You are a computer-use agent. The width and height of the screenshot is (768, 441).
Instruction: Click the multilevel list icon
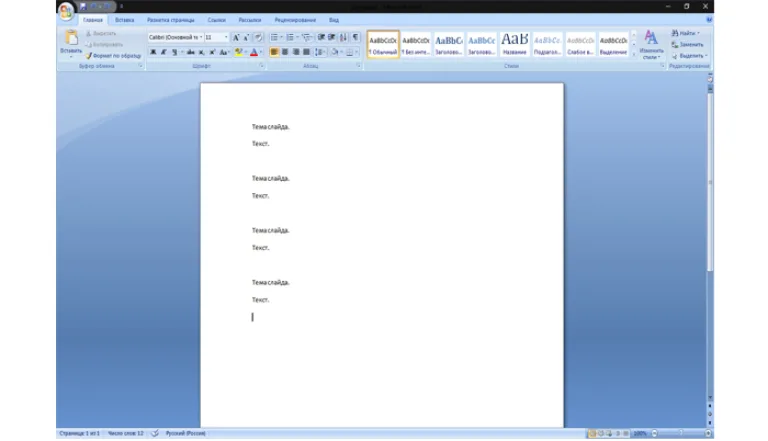[x=306, y=38]
